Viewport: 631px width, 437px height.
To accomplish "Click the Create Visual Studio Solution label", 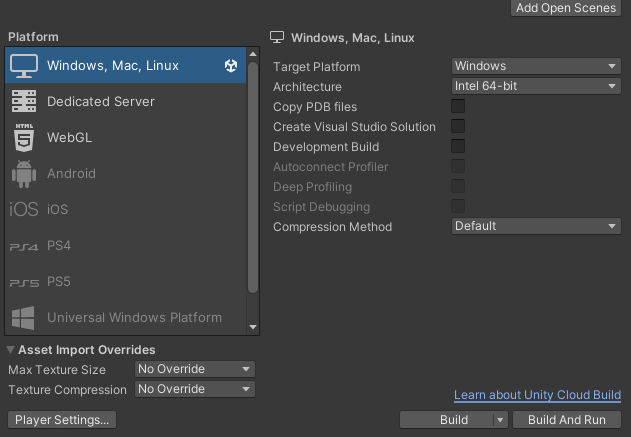I will click(354, 127).
